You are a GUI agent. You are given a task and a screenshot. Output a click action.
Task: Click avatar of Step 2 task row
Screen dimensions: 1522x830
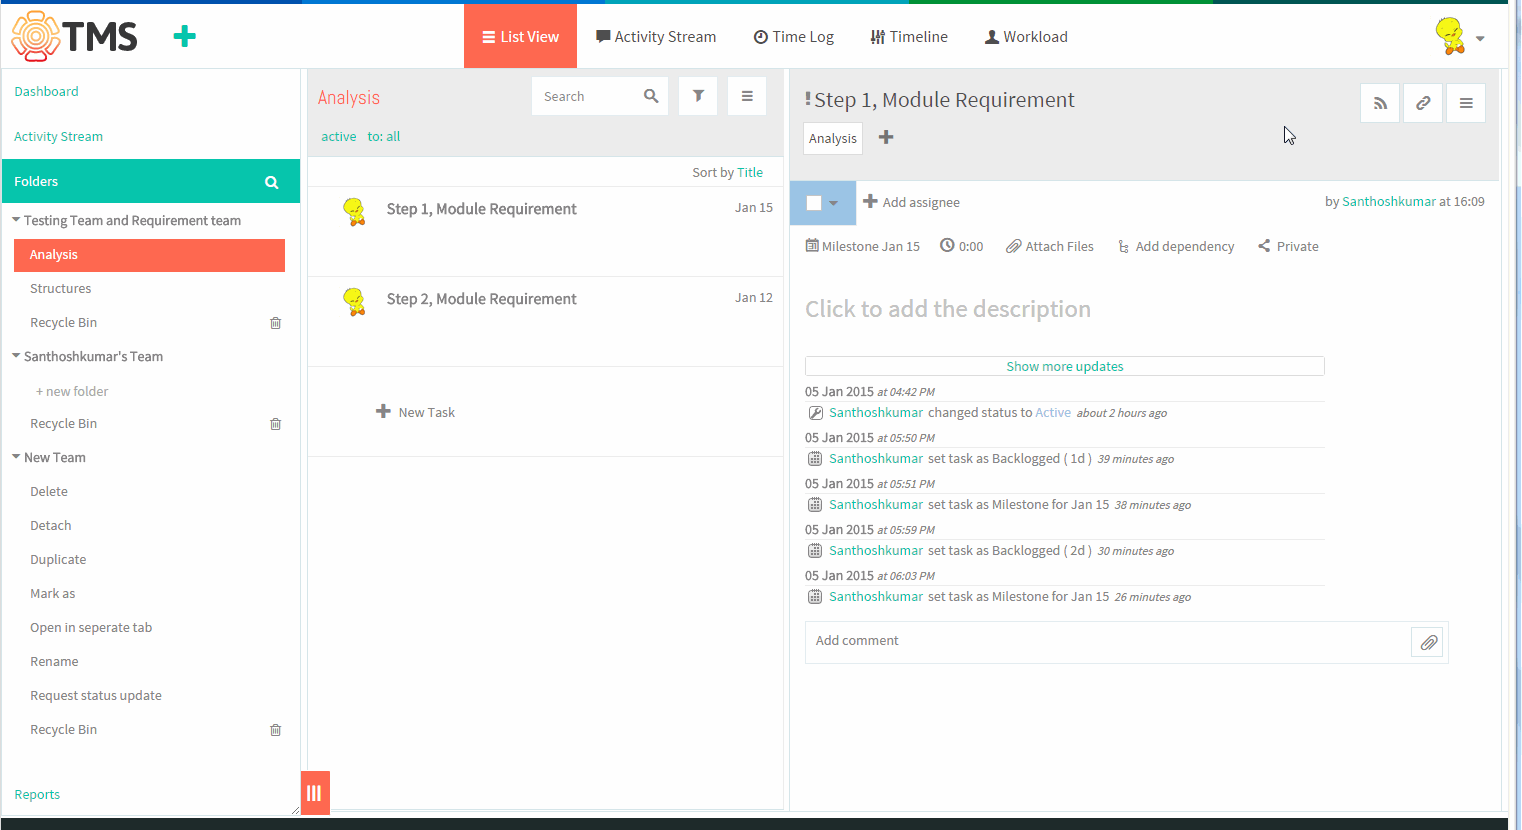(x=354, y=301)
